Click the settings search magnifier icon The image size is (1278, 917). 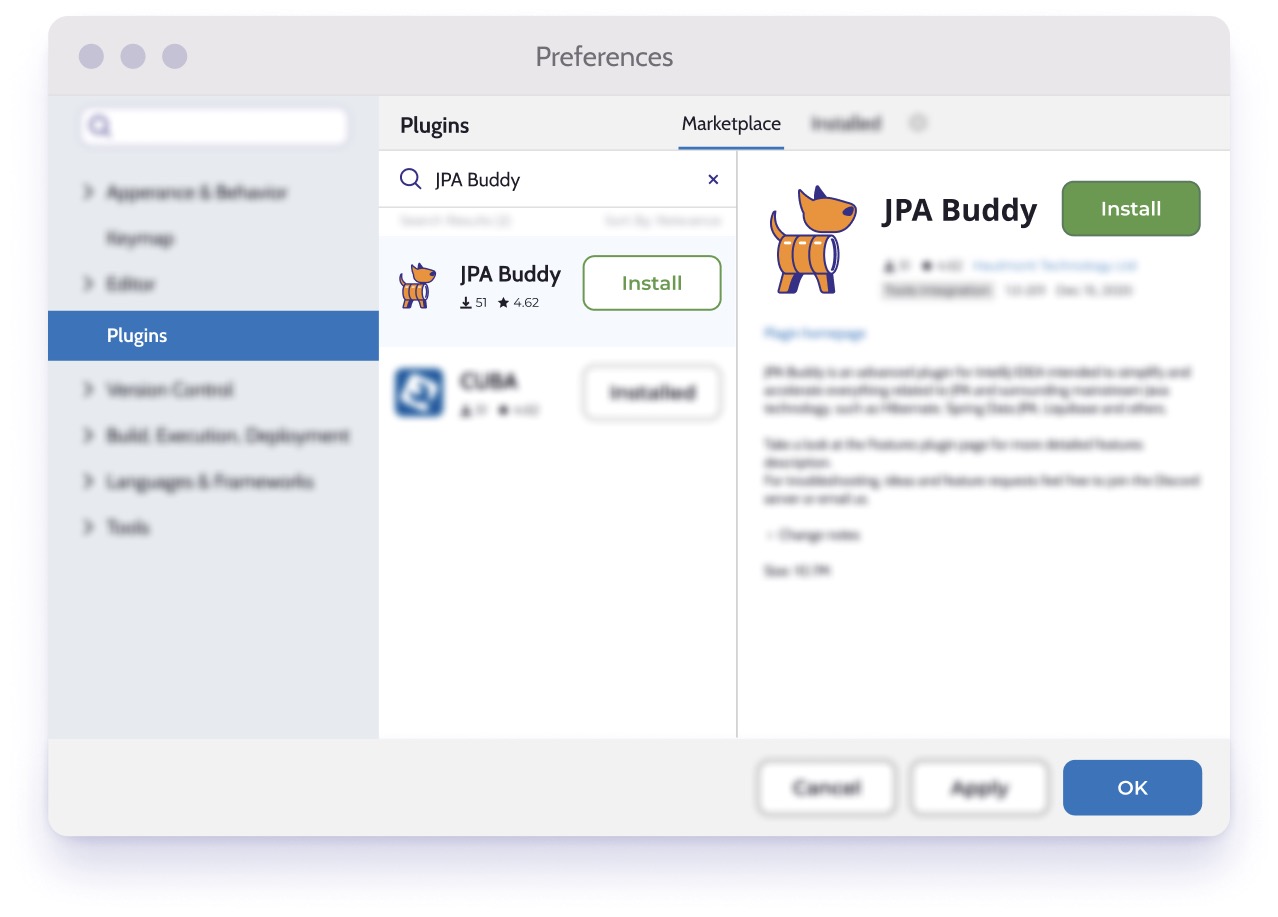click(99, 126)
